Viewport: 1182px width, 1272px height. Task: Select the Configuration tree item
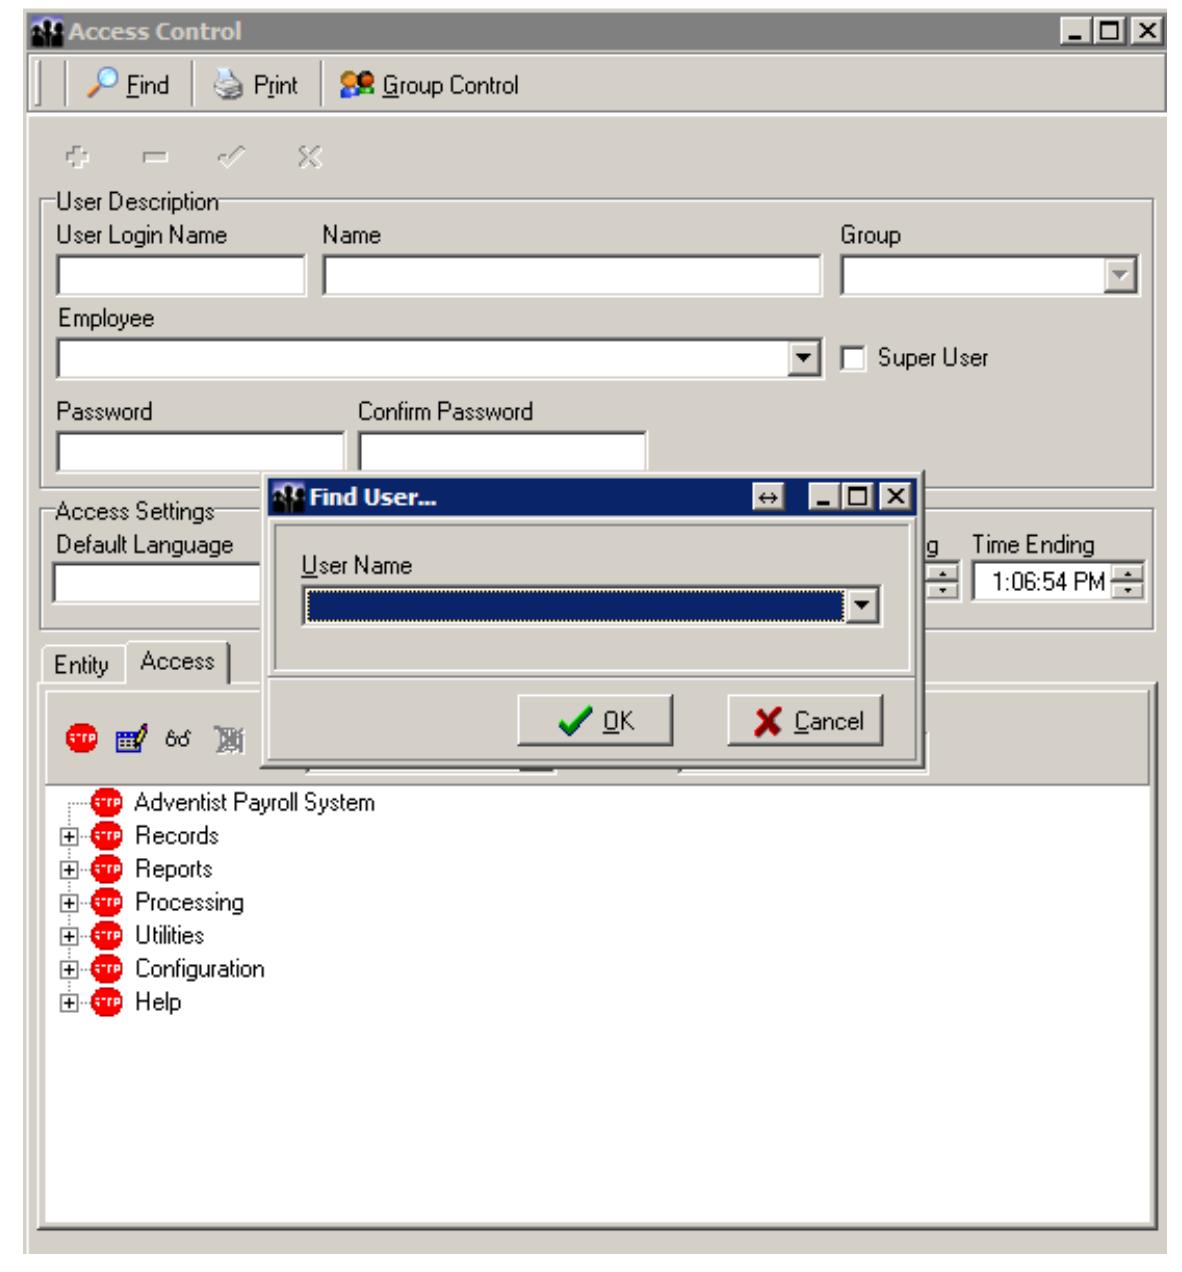(200, 969)
